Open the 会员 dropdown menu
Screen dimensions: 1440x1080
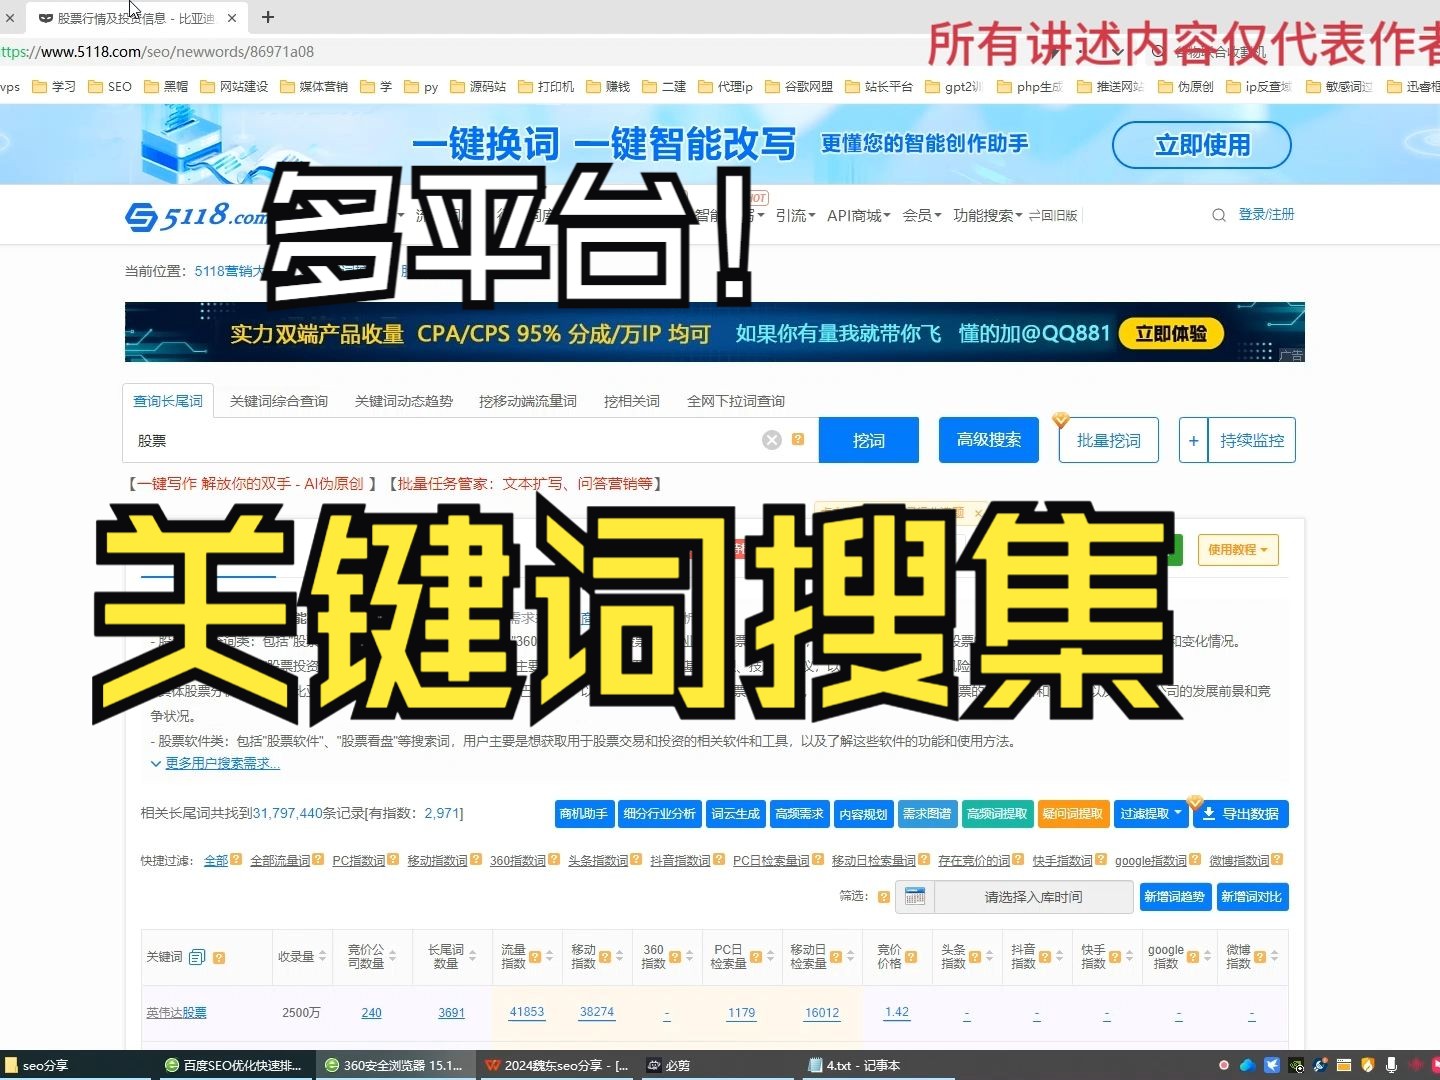(x=921, y=215)
